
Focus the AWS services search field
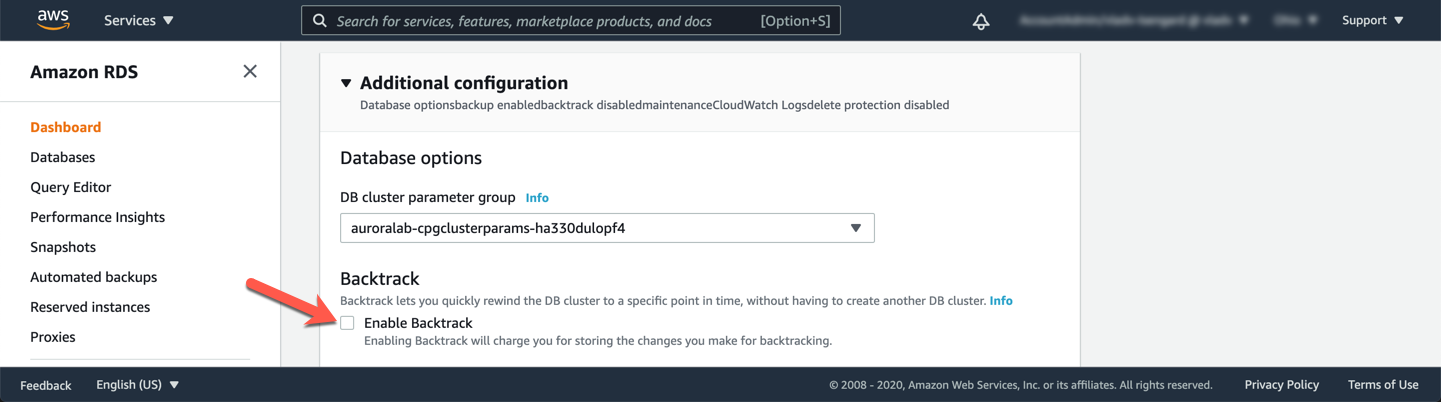click(571, 20)
